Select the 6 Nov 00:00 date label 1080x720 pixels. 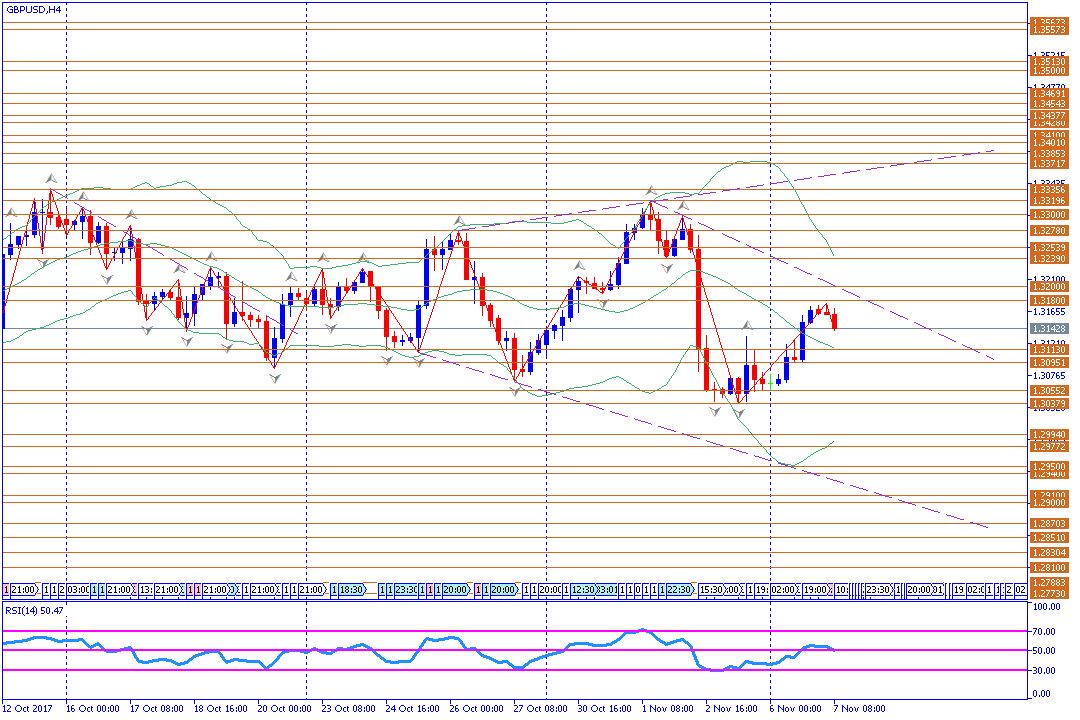click(796, 708)
